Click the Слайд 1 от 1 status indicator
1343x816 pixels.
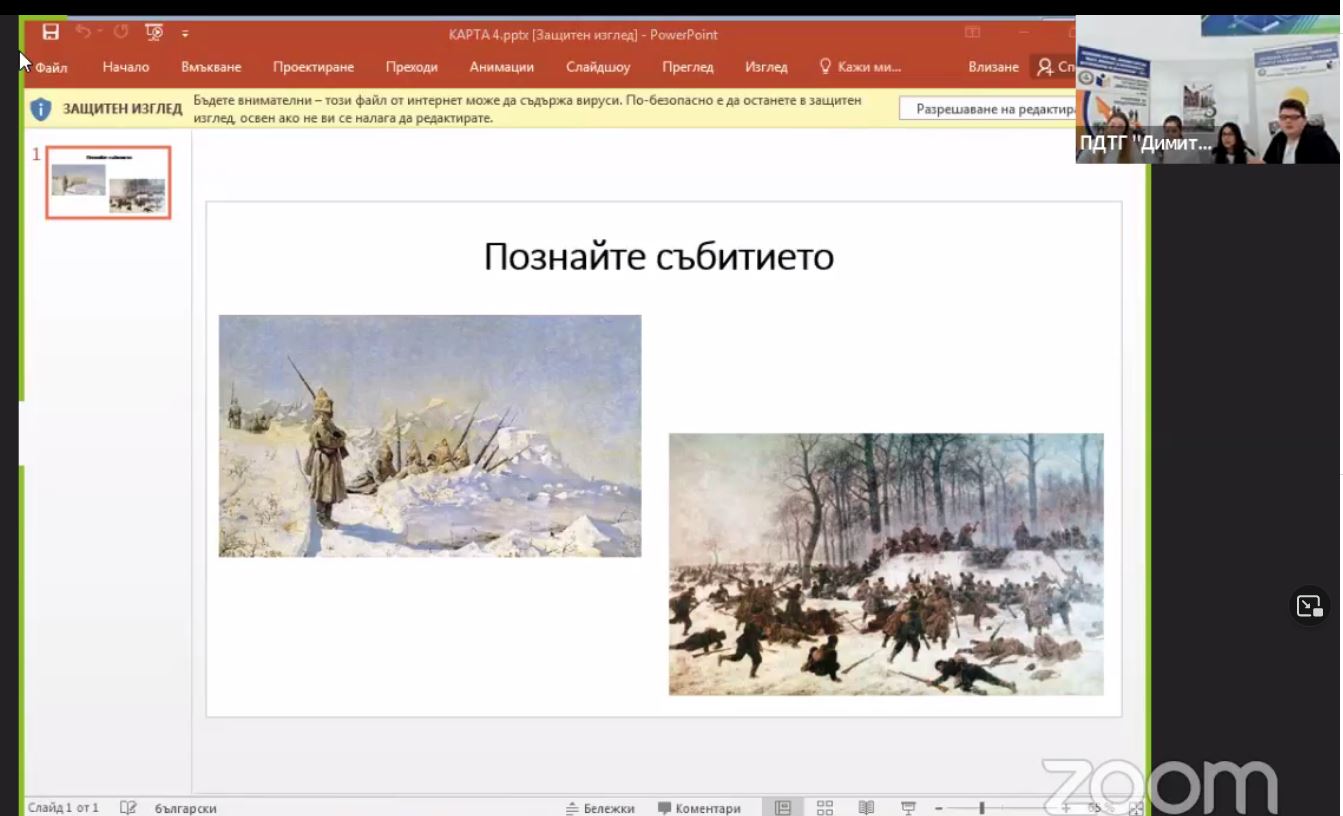pos(63,807)
